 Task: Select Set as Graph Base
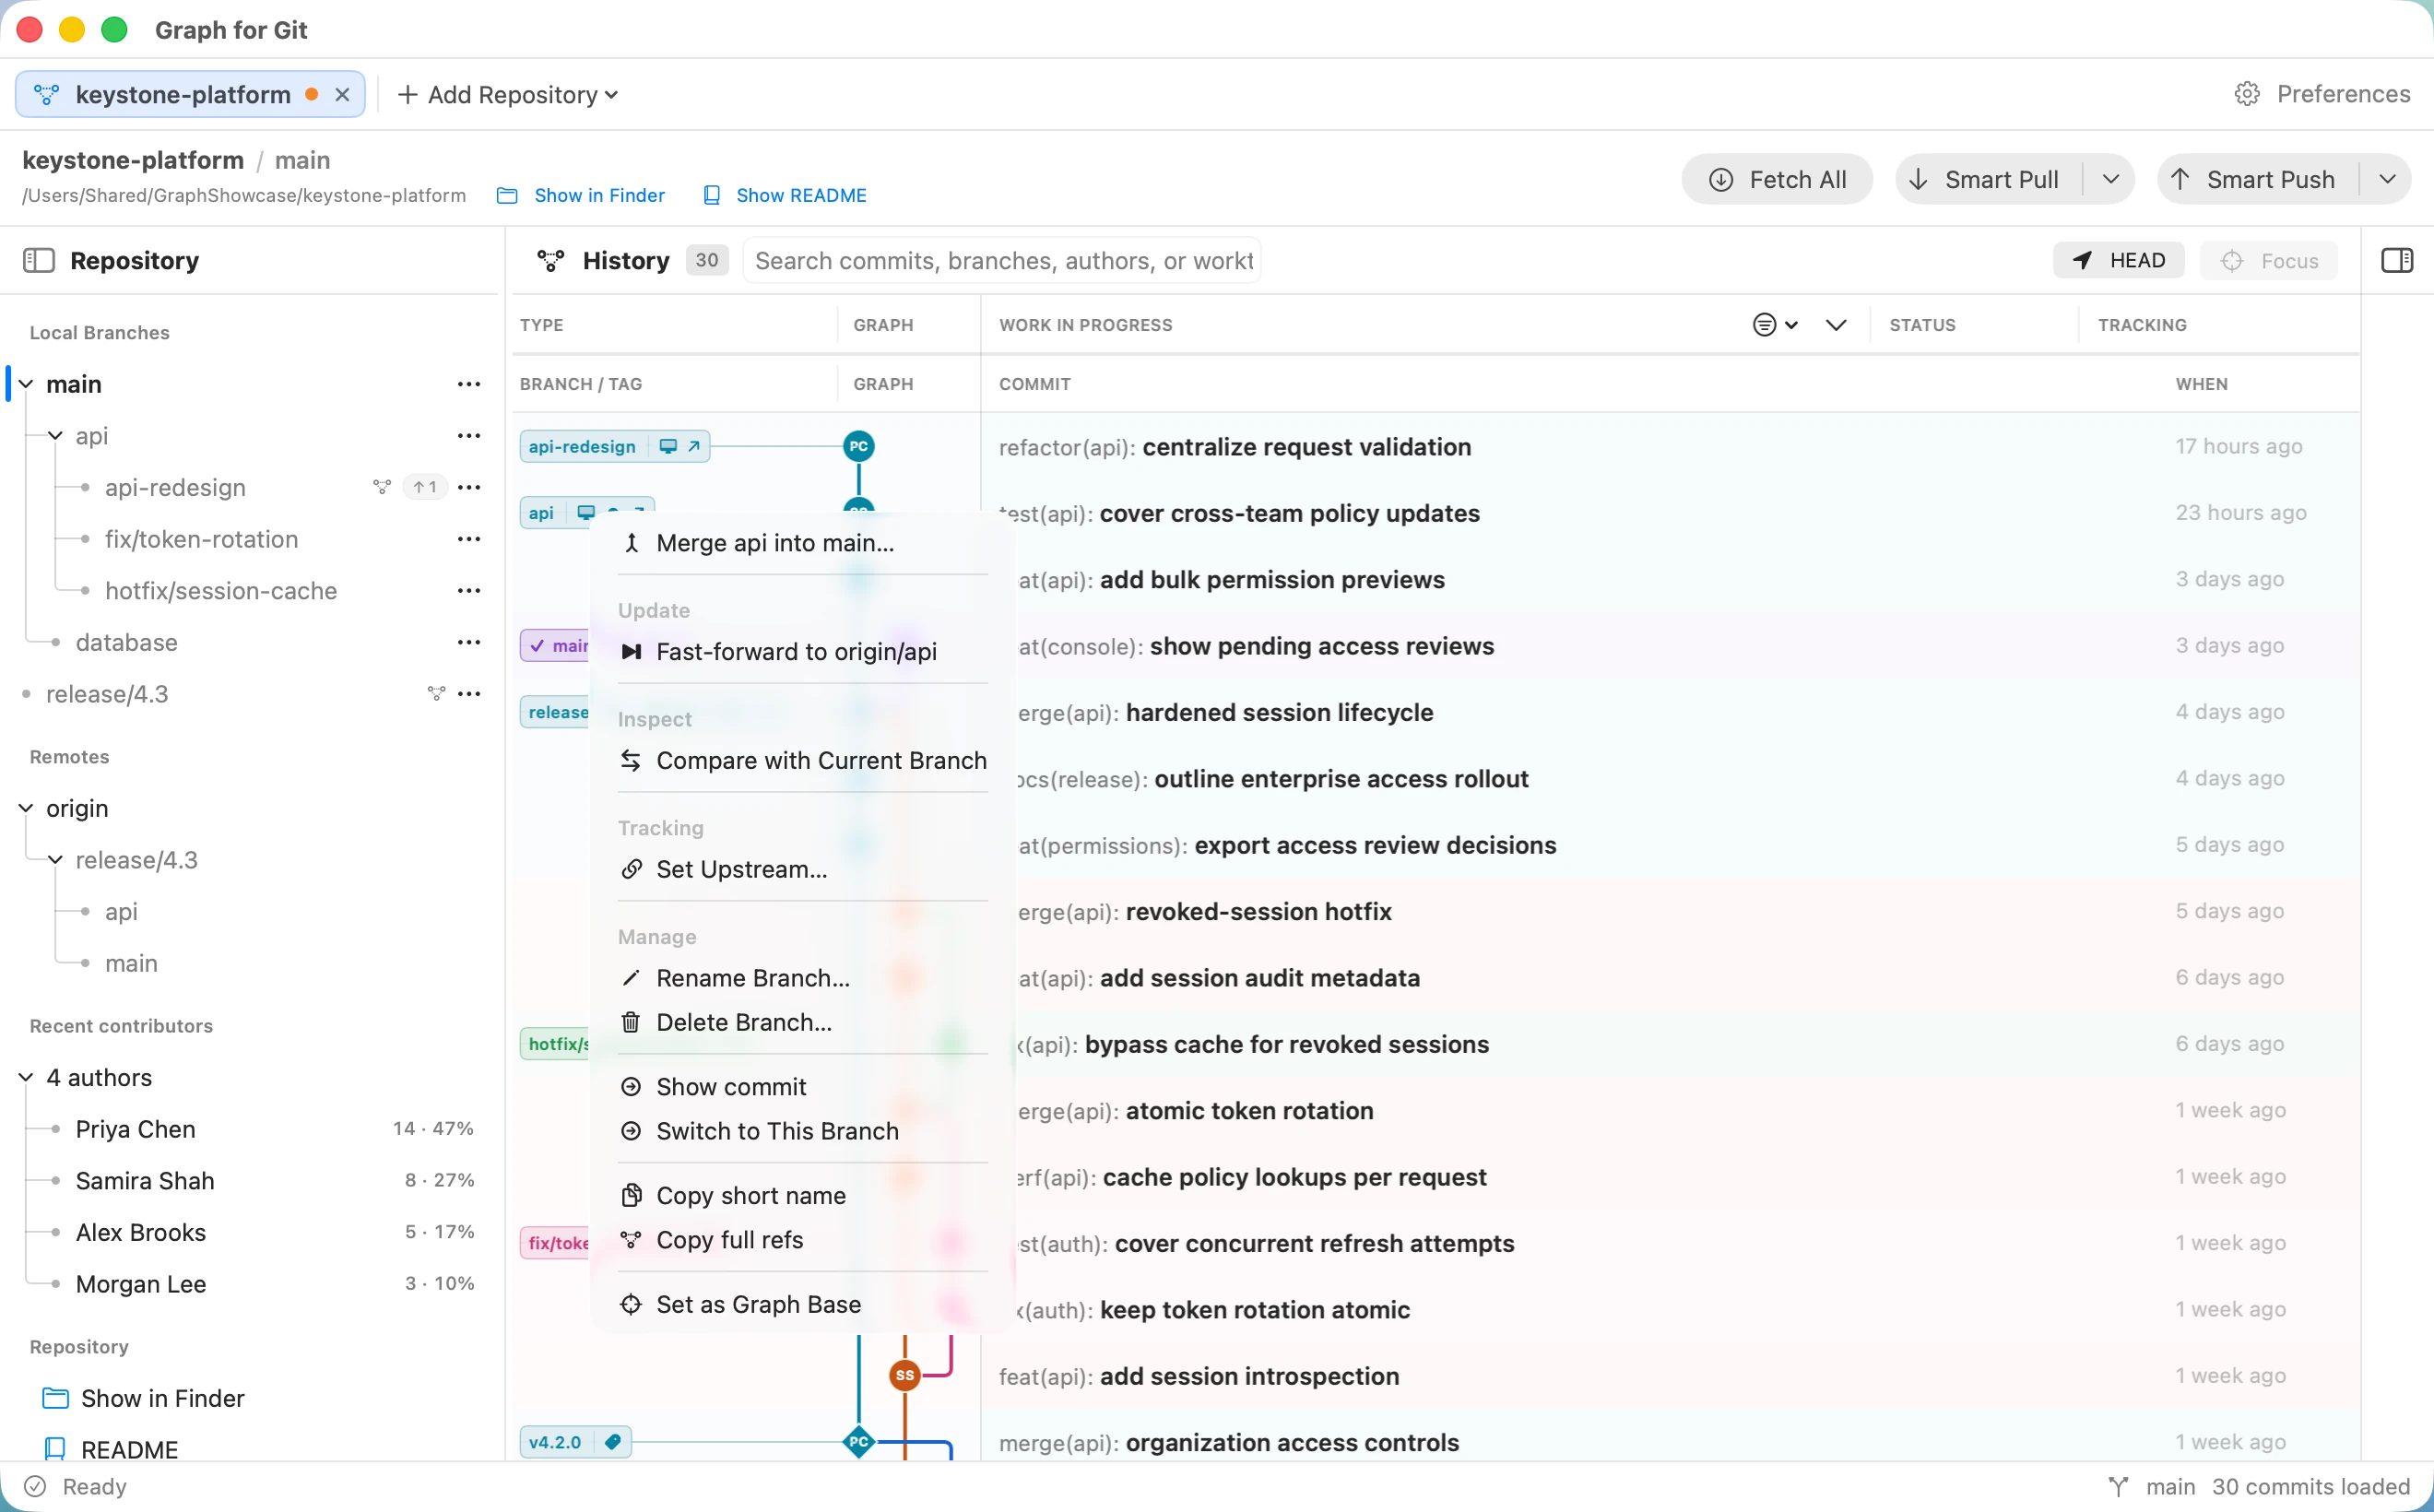[x=803, y=1304]
